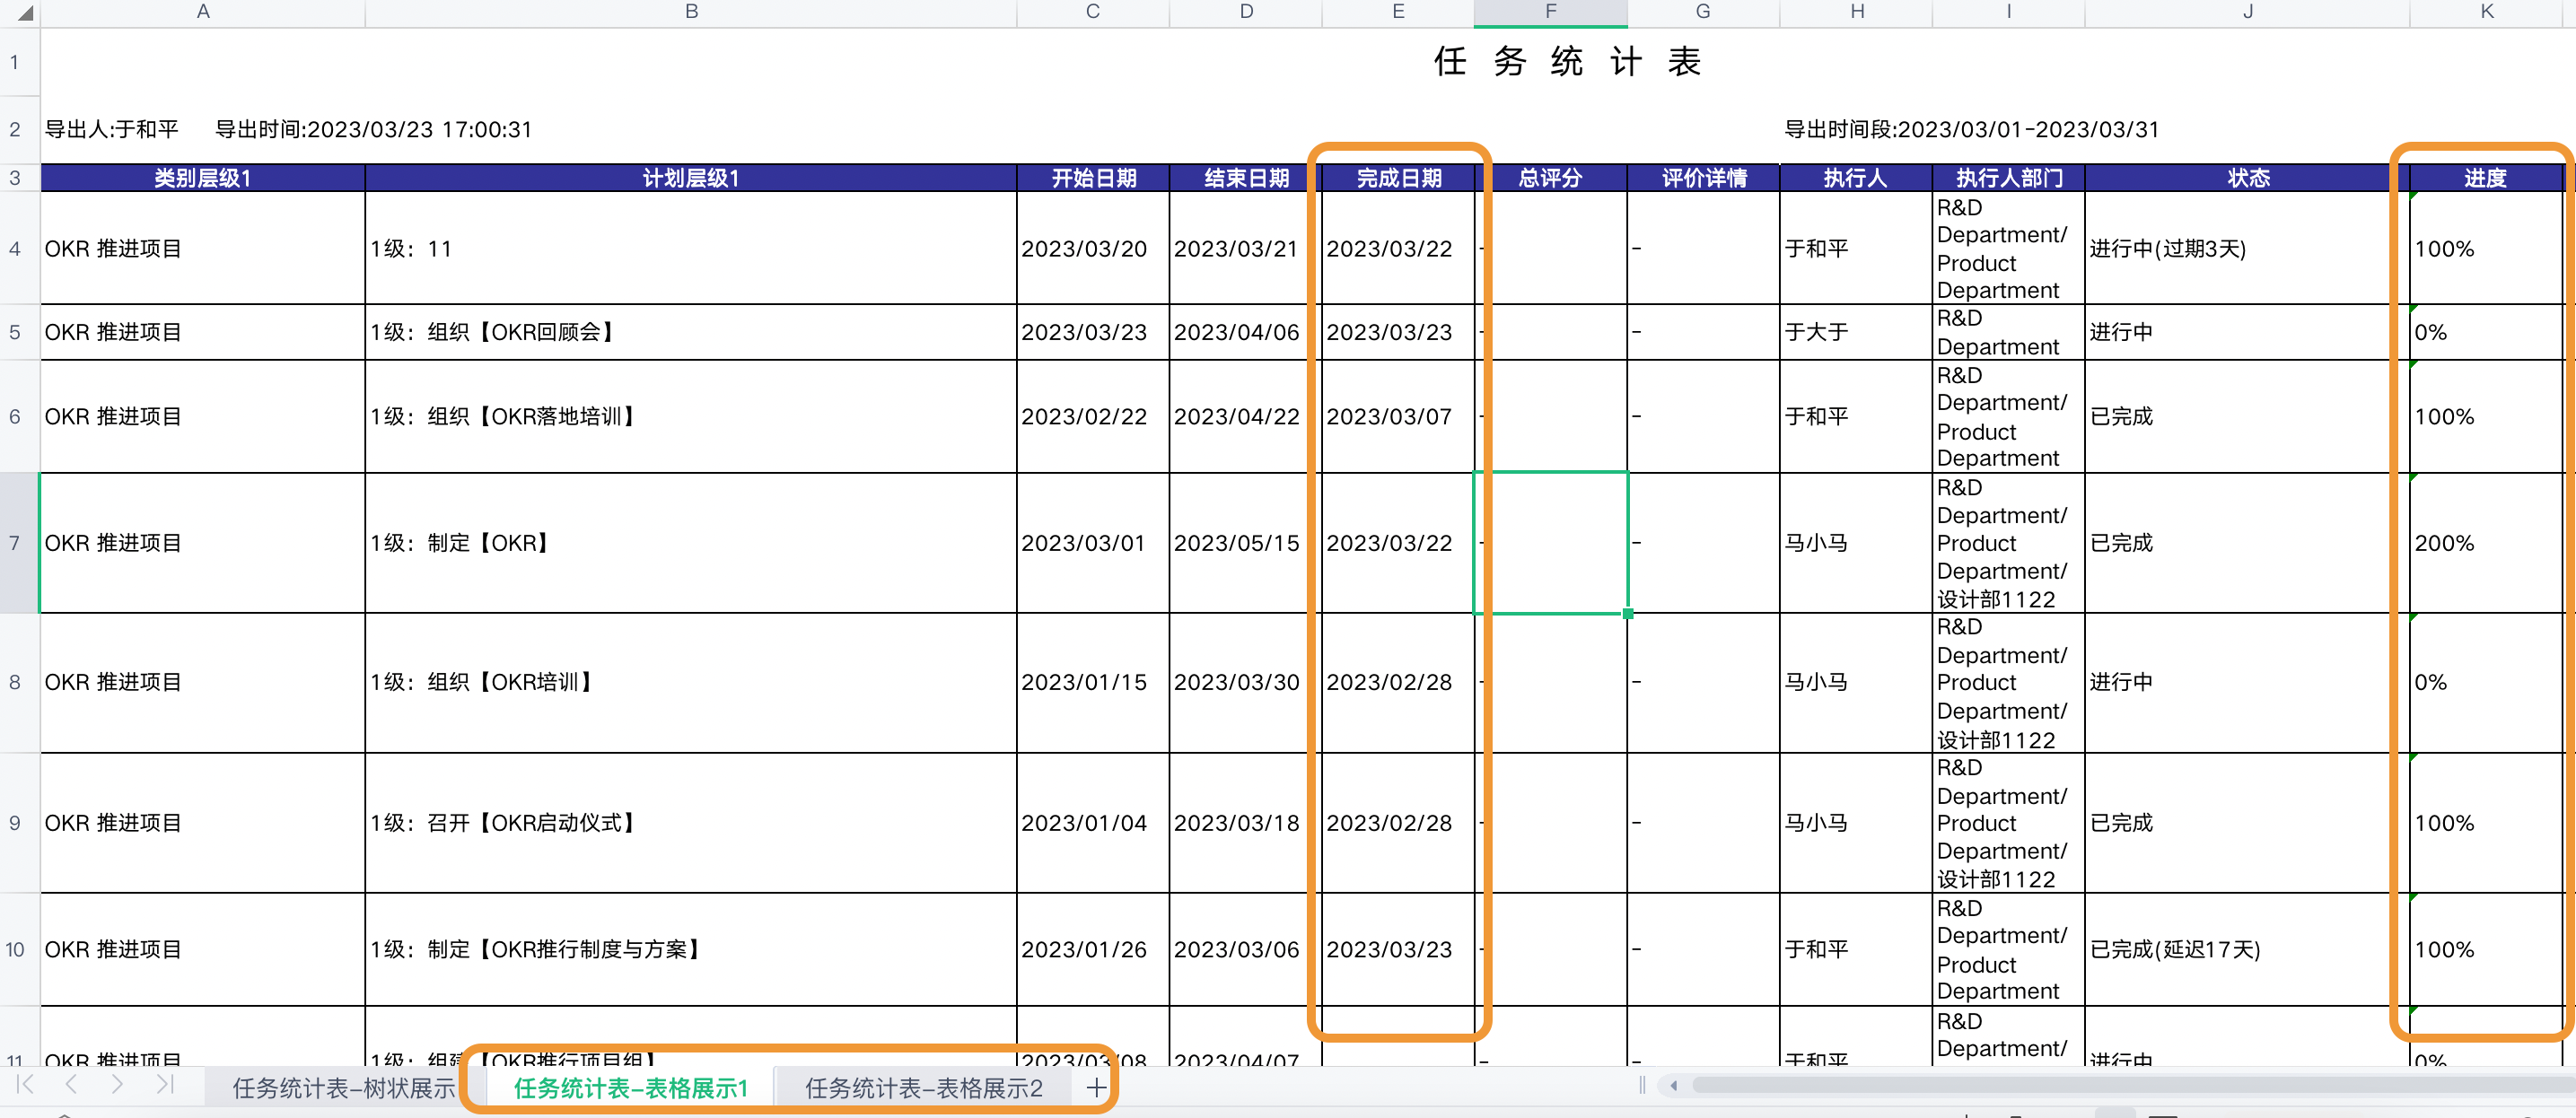Image resolution: width=2576 pixels, height=1118 pixels.
Task: Click the 任务统计表 title cell
Action: tap(1567, 62)
